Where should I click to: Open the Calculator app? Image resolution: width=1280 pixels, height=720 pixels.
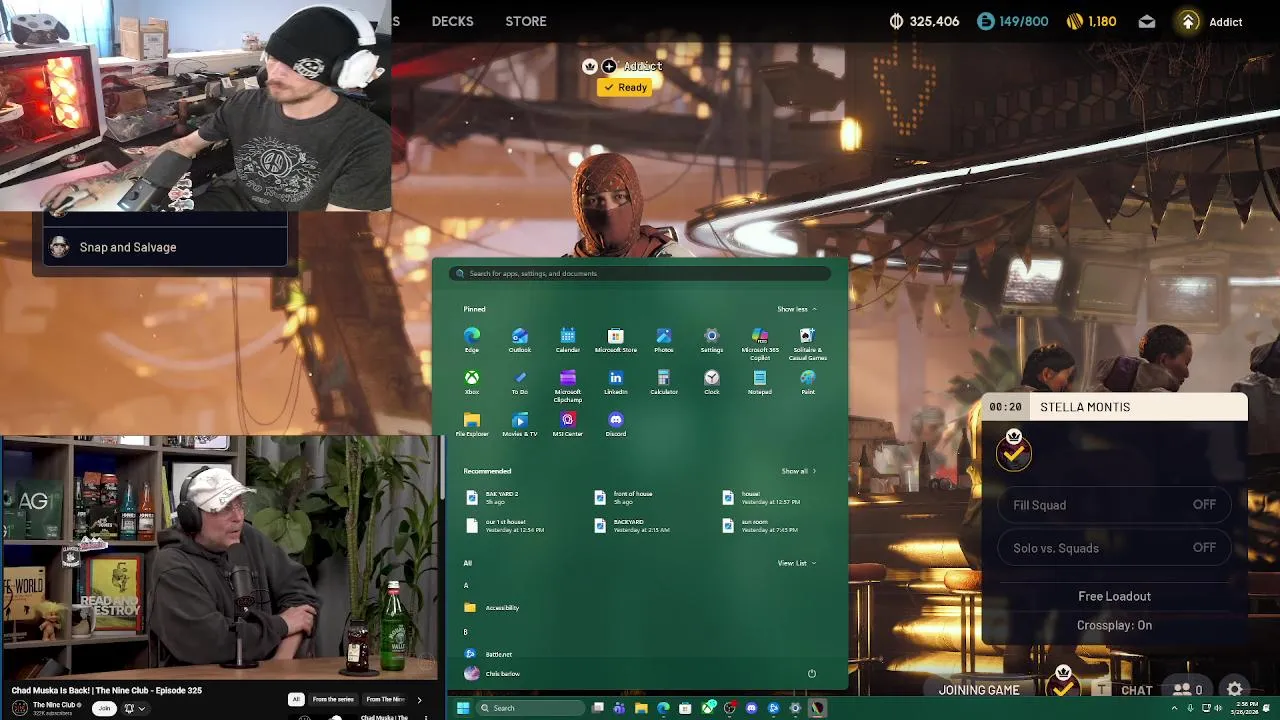[x=664, y=382]
